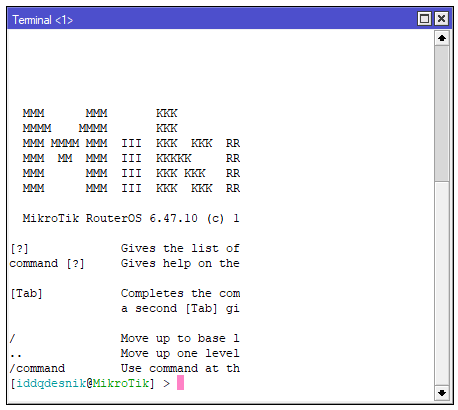Click 'Move up to base l' text

pos(180,338)
